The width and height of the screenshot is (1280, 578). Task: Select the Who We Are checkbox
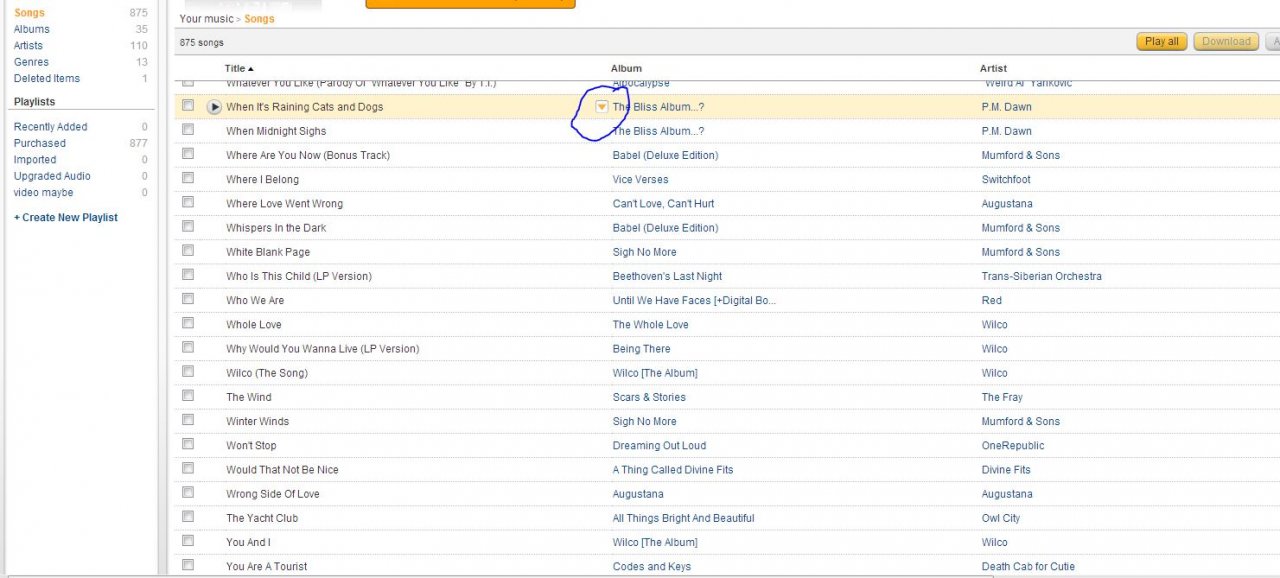(x=188, y=299)
